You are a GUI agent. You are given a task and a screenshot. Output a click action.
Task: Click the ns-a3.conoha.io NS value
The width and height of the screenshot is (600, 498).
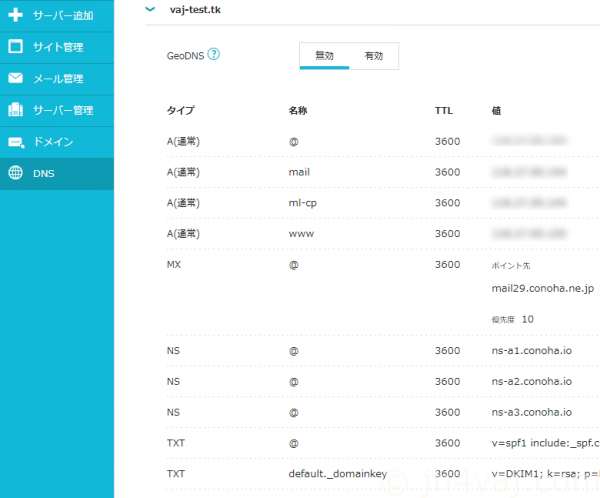click(x=531, y=412)
